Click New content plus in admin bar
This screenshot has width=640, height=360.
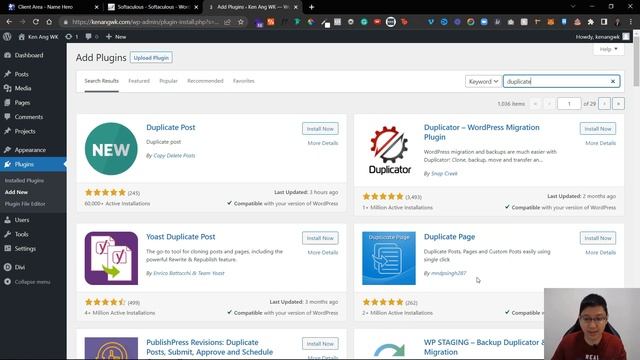tap(116, 37)
